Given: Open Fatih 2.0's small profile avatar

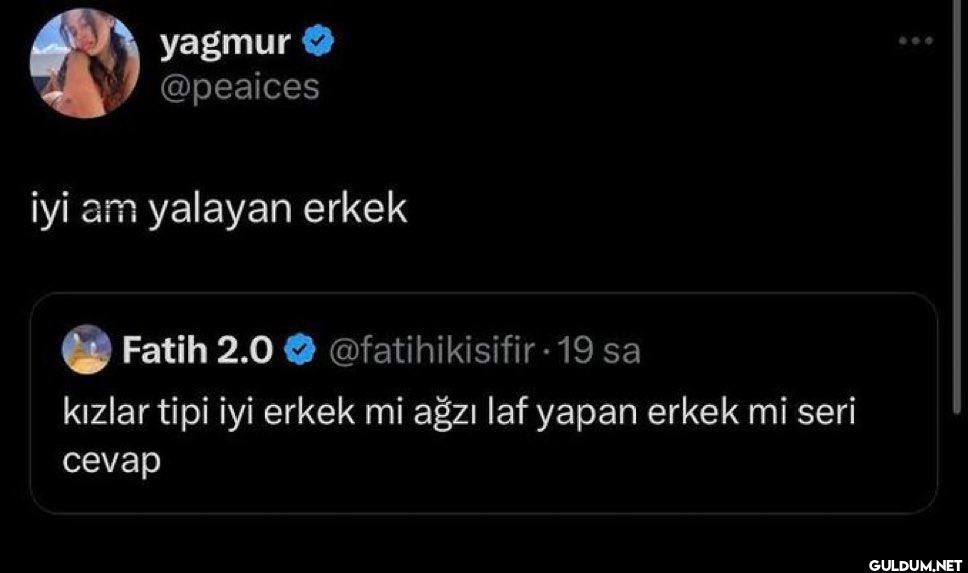Looking at the screenshot, I should 87,350.
